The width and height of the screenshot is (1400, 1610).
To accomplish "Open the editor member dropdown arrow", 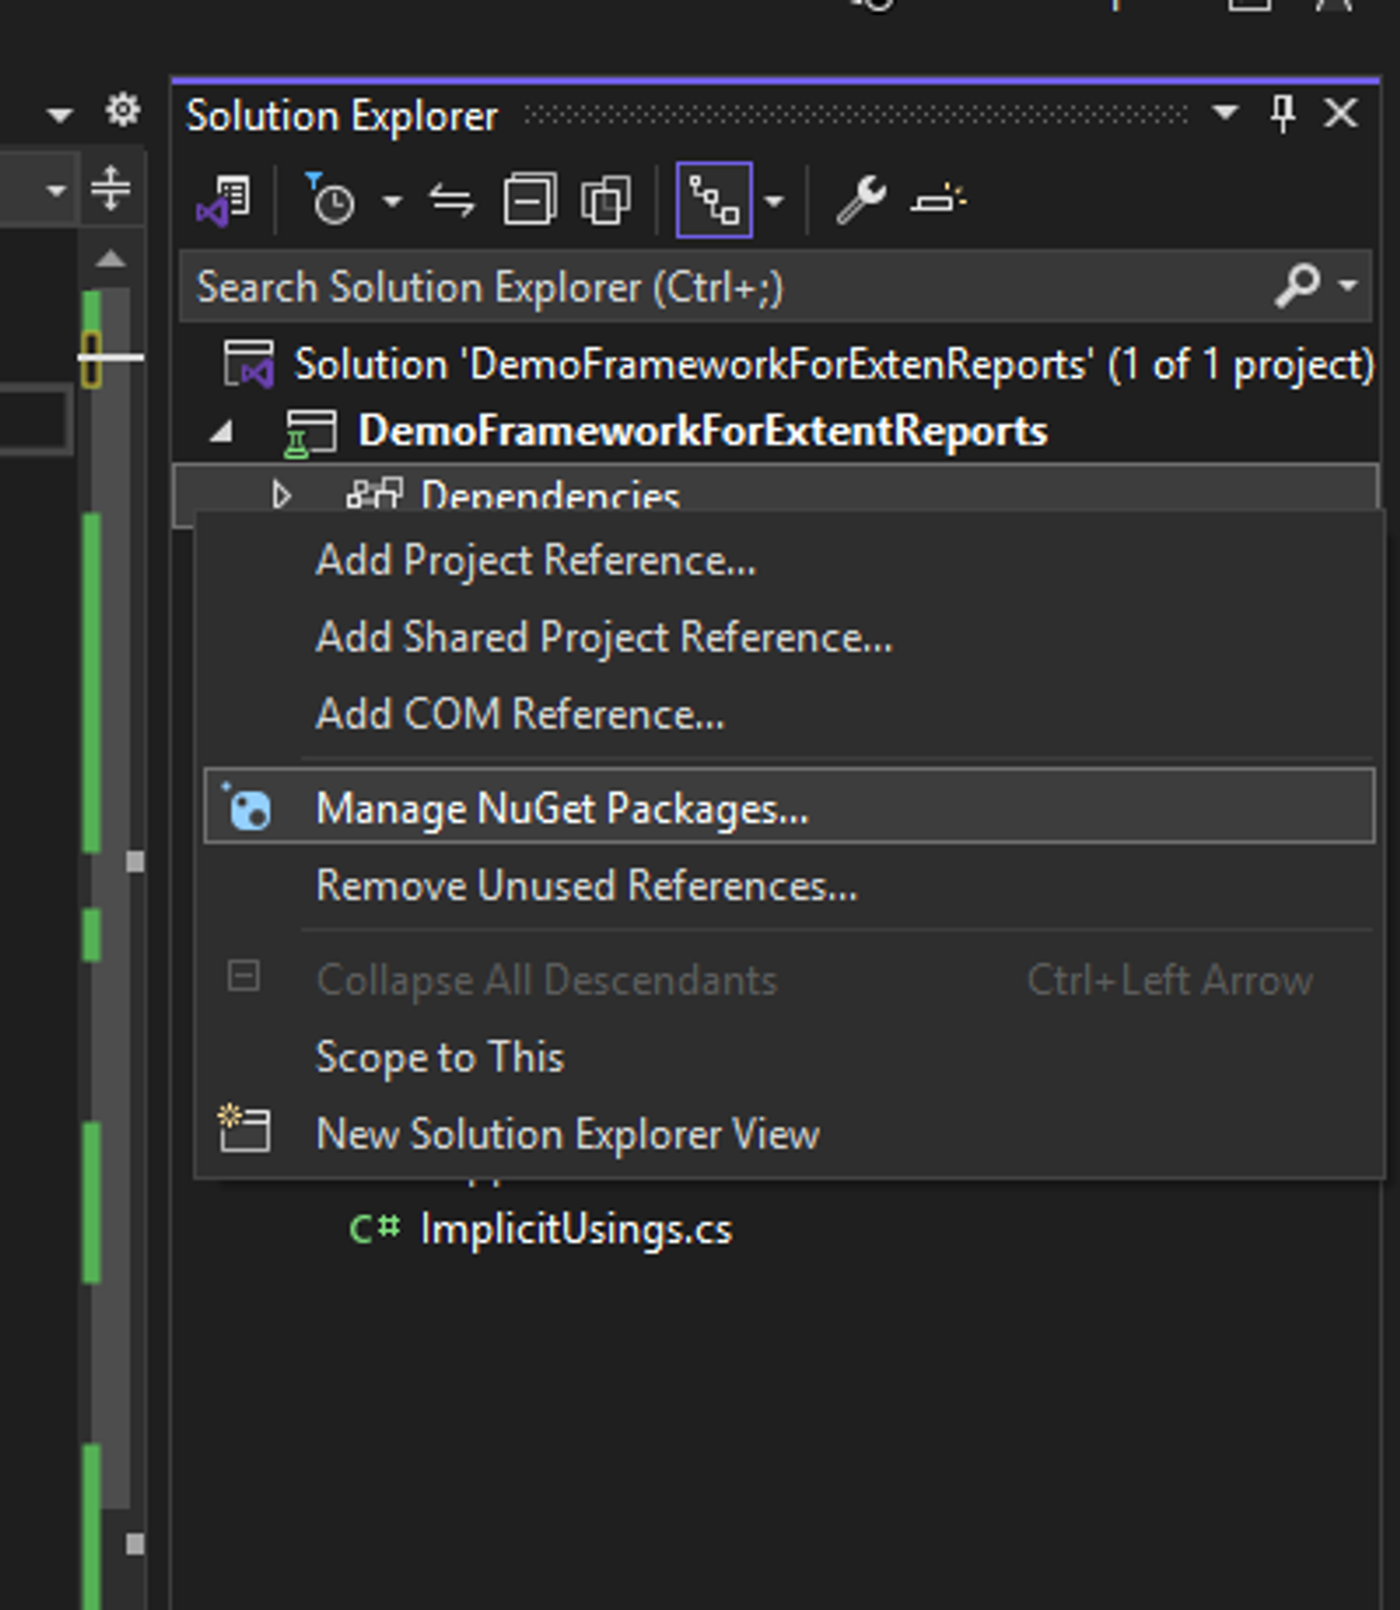I will 56,189.
